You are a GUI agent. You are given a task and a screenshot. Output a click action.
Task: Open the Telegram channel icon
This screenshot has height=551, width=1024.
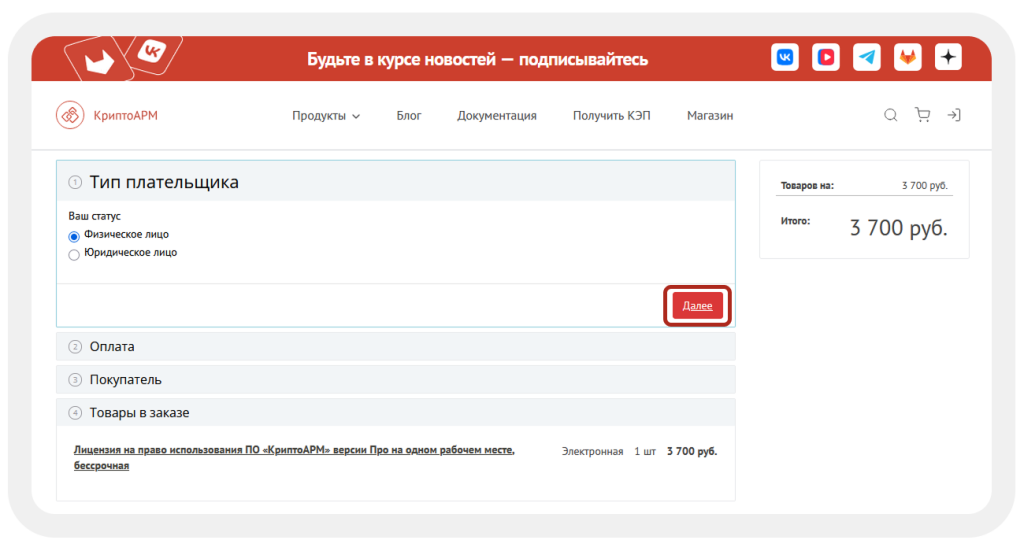(x=867, y=58)
